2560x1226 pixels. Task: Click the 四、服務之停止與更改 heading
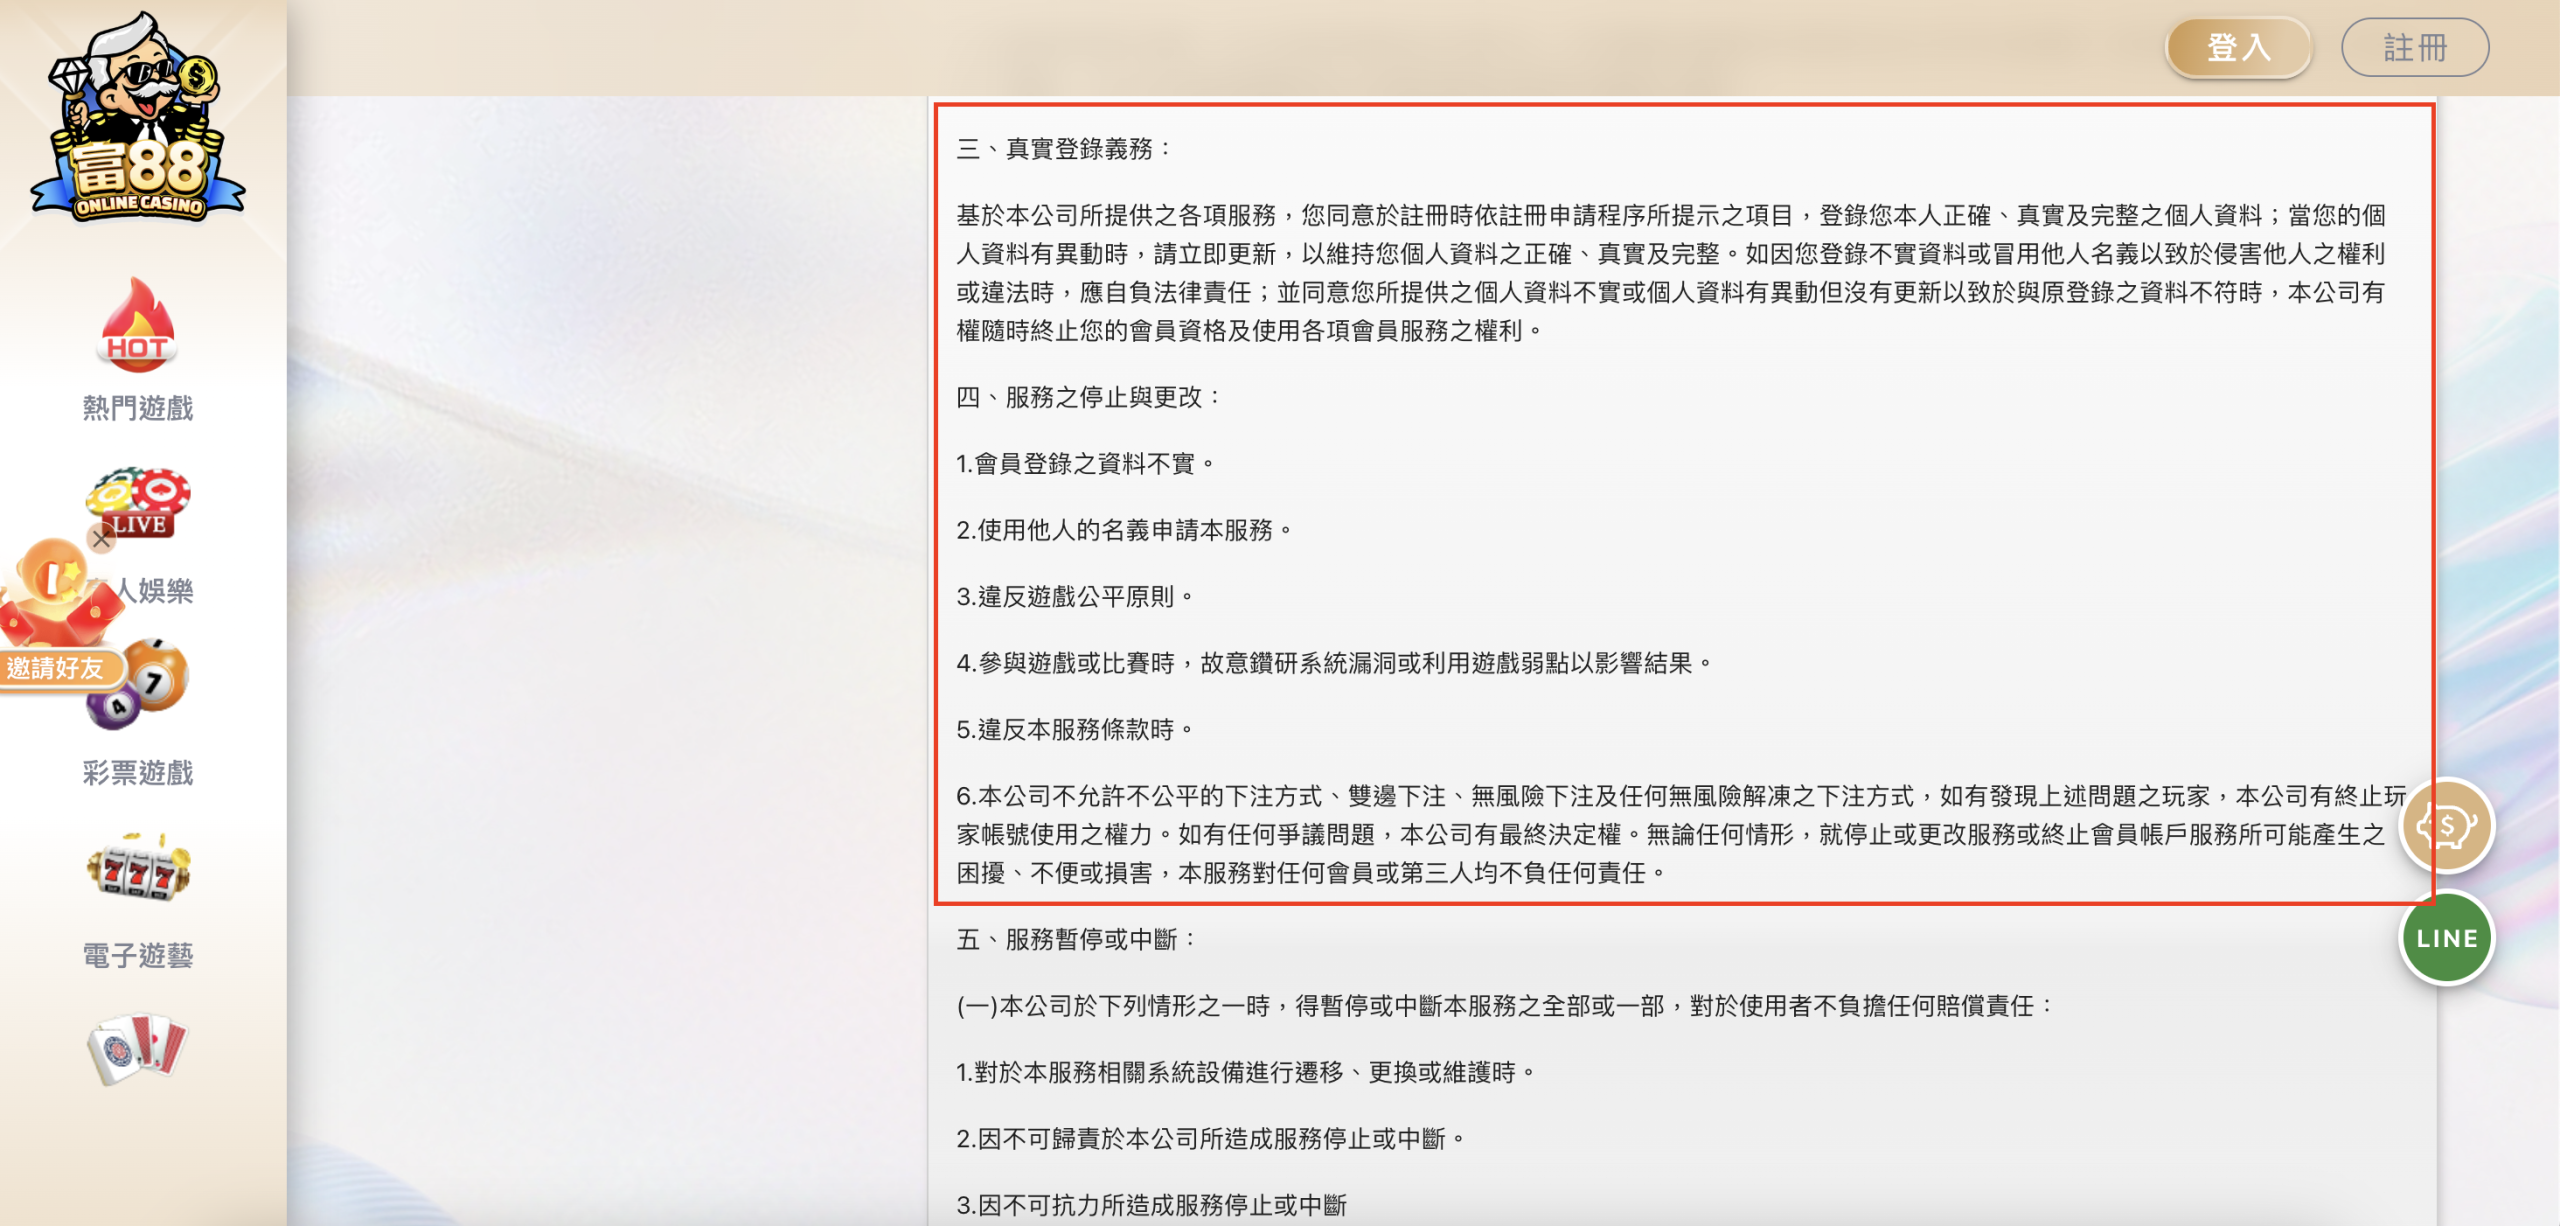click(1089, 397)
